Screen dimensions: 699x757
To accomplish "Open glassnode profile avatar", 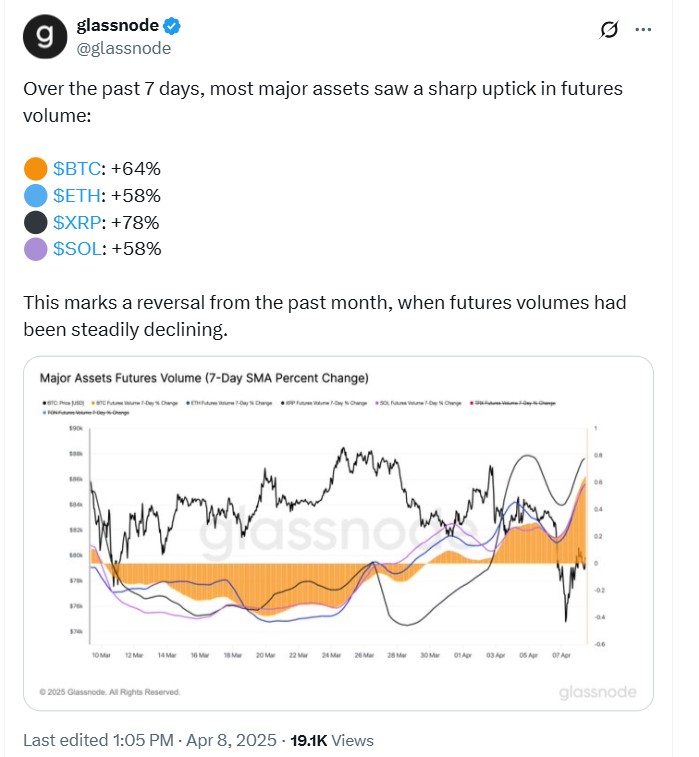I will click(45, 36).
